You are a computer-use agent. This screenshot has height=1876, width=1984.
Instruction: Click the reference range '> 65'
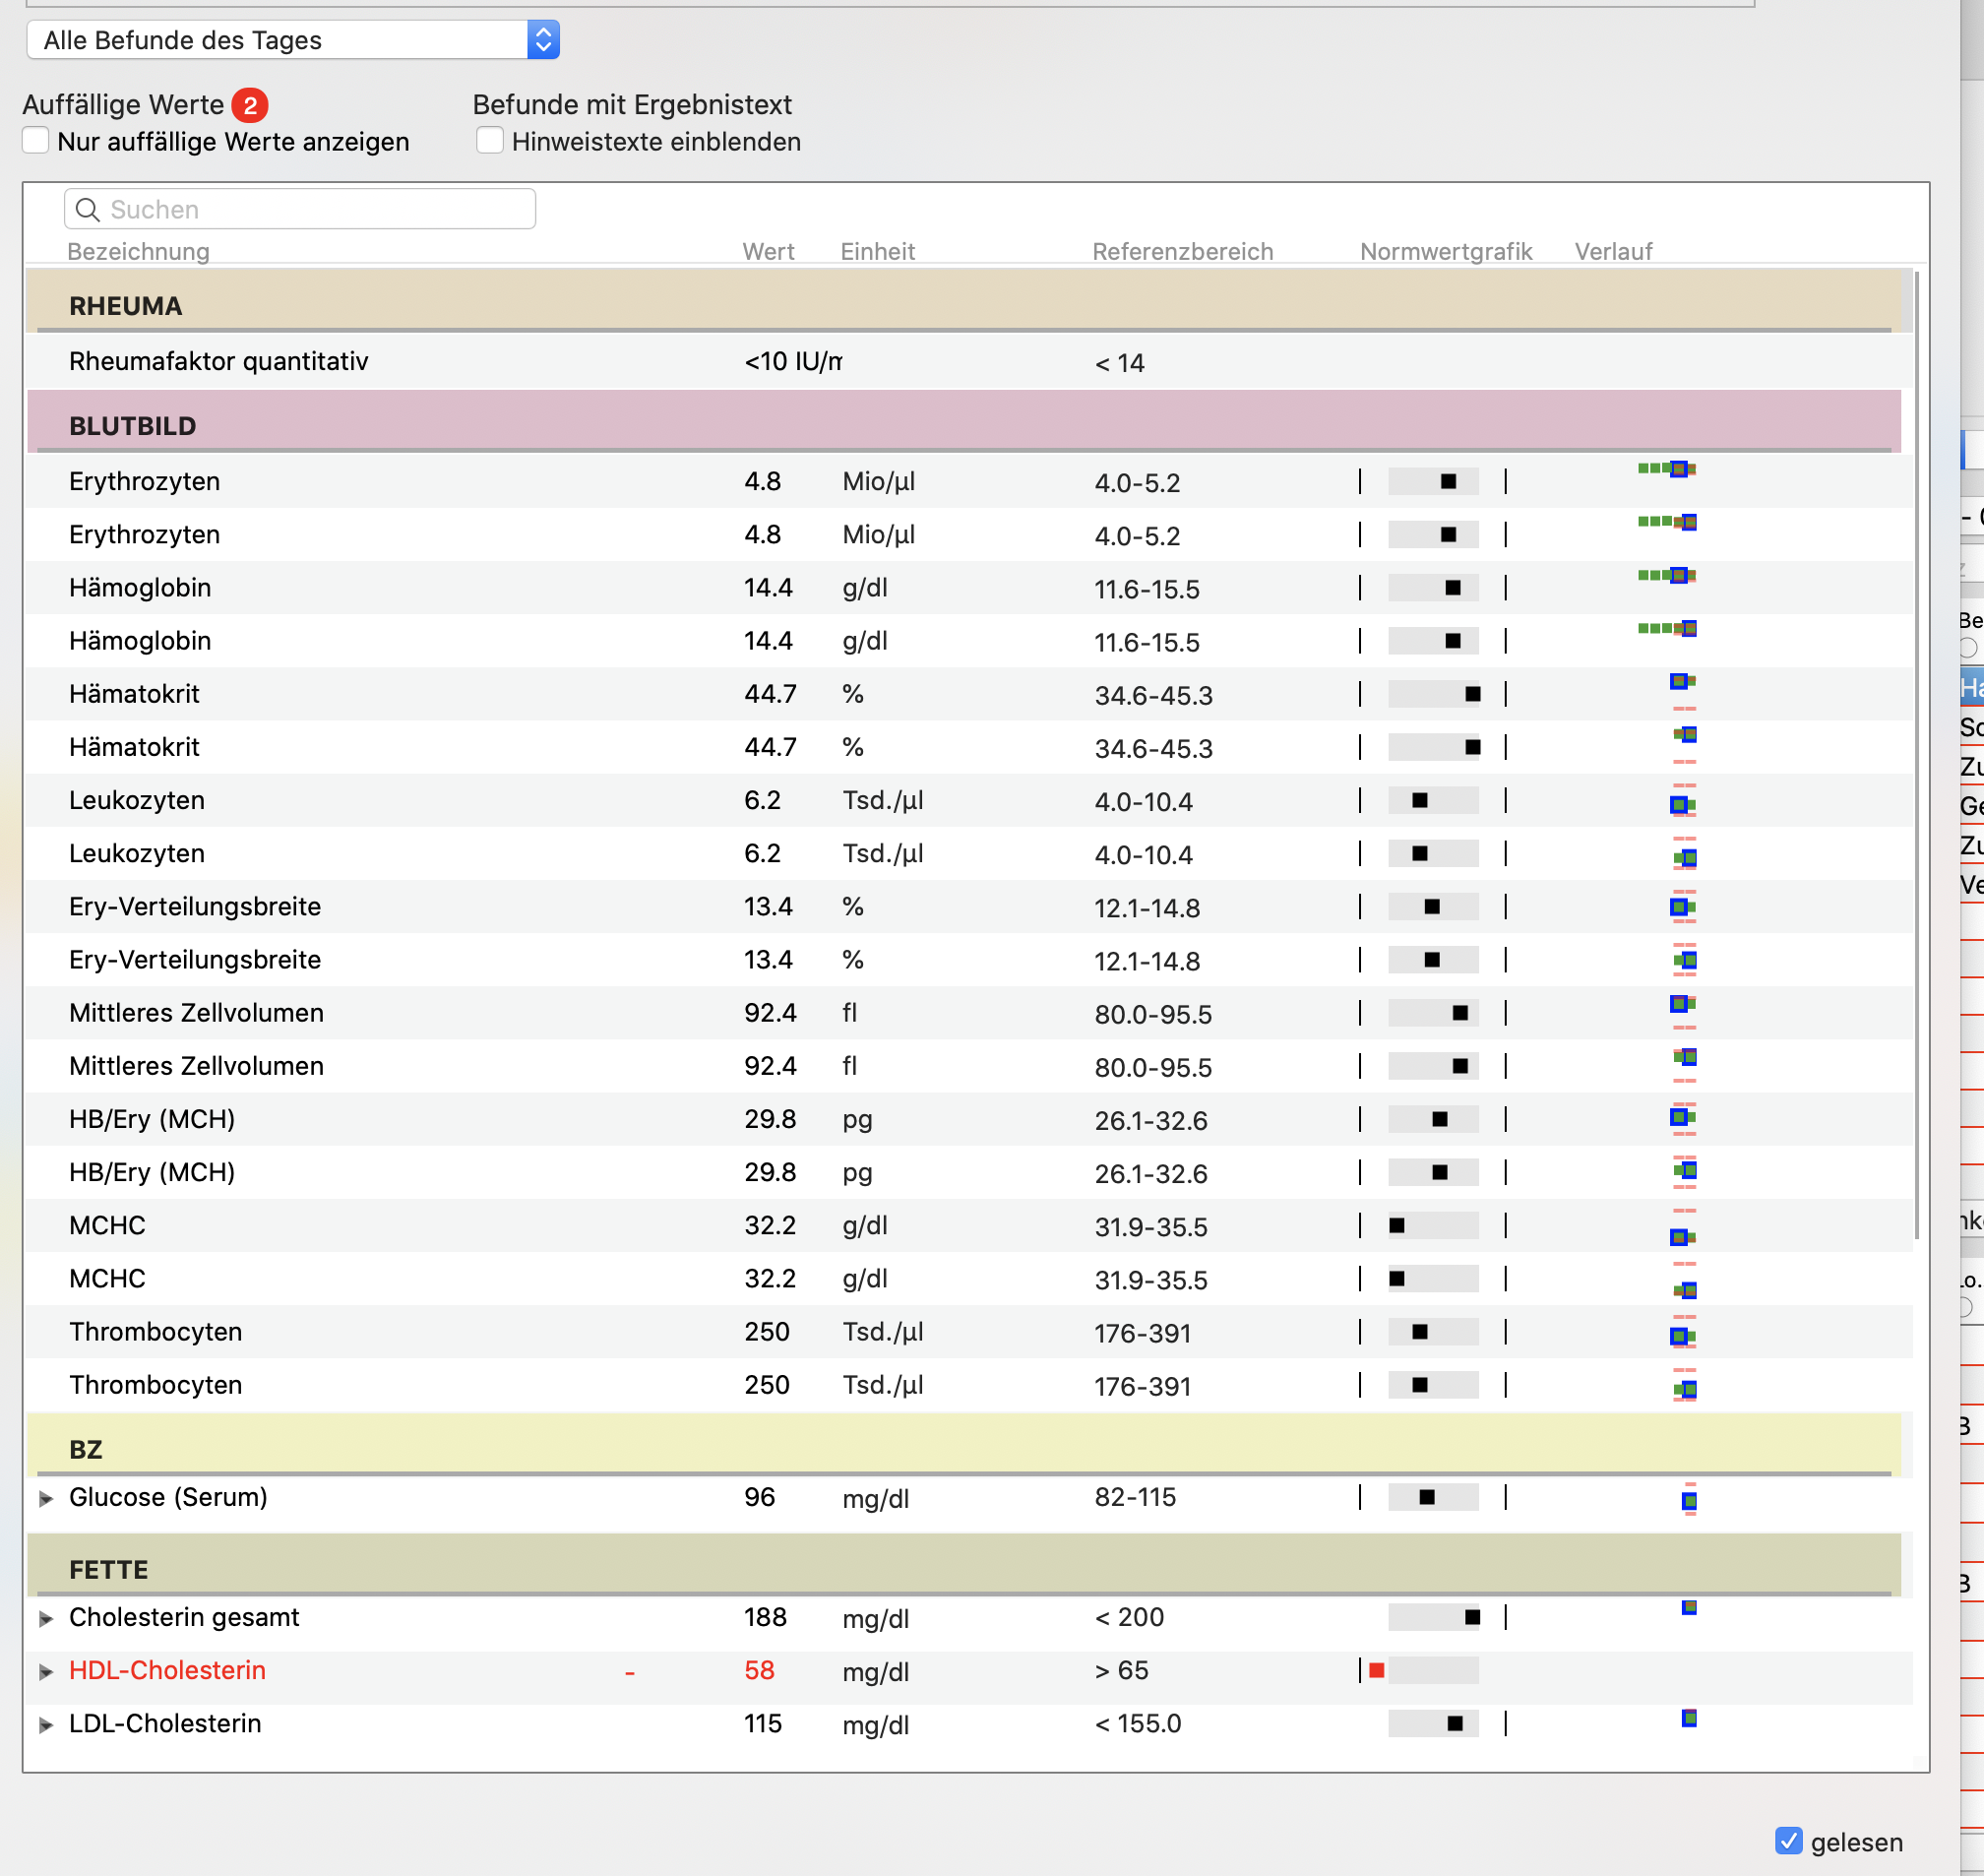coord(1121,1671)
